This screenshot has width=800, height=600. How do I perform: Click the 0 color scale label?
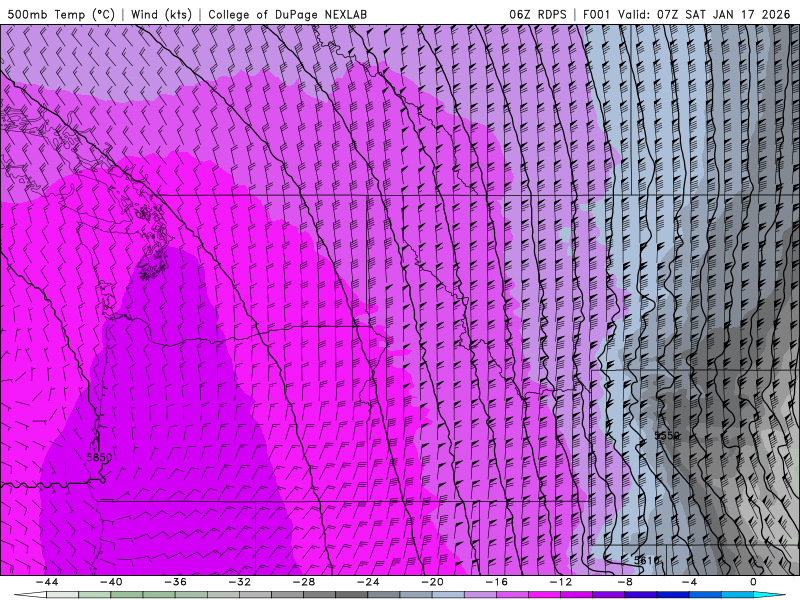coord(753,582)
